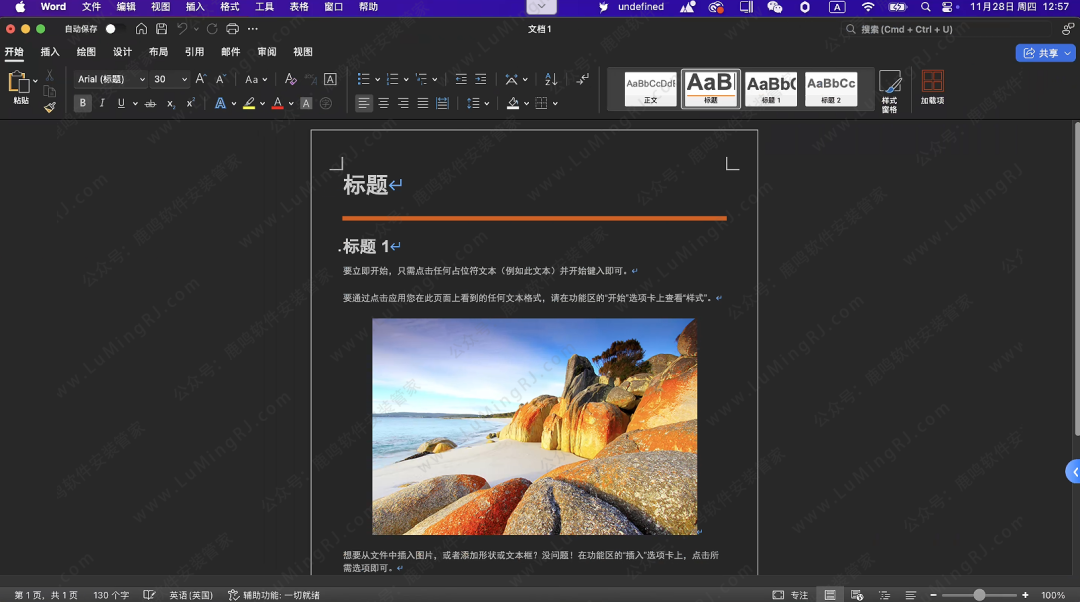
Task: Click the zoom slider in status bar
Action: pos(979,595)
